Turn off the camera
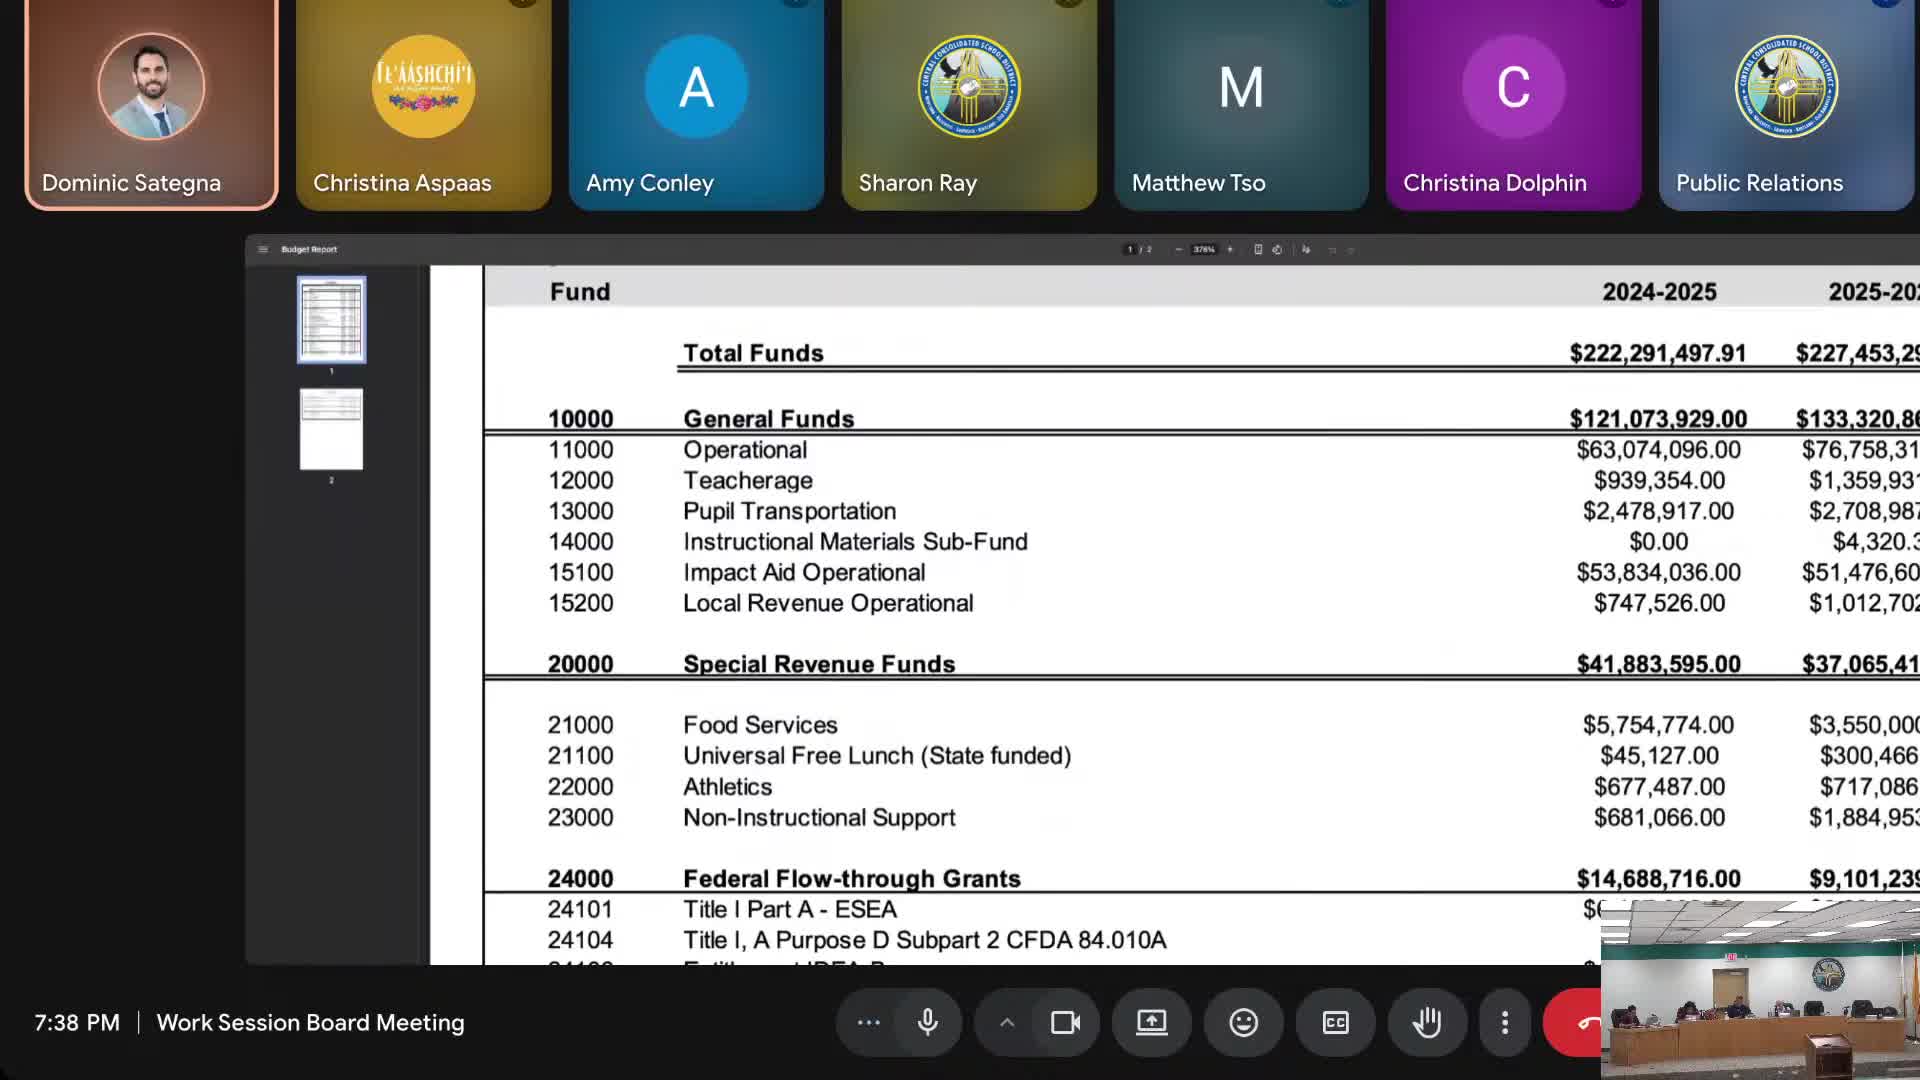1920x1080 pixels. pyautogui.click(x=1065, y=1022)
